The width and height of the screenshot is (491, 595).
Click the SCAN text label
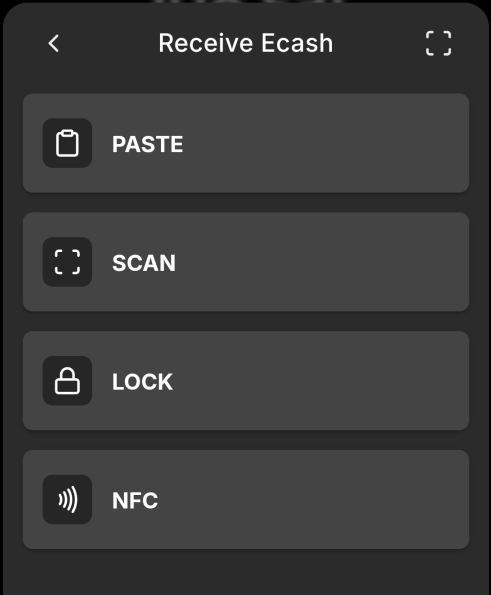coord(144,263)
